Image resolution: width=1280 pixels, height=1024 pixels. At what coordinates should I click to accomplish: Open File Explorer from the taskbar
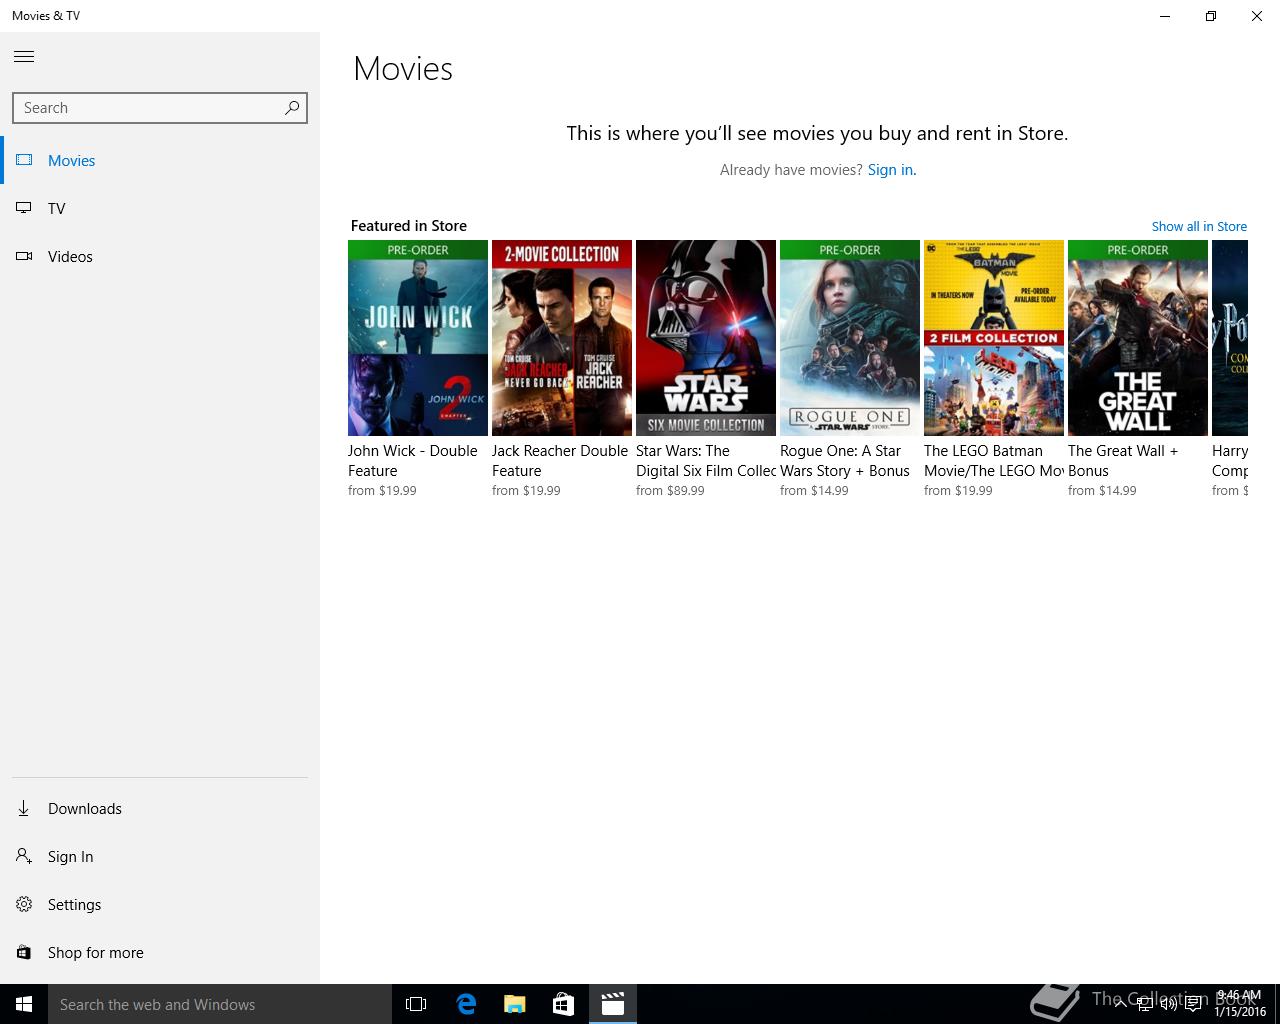pos(514,1004)
